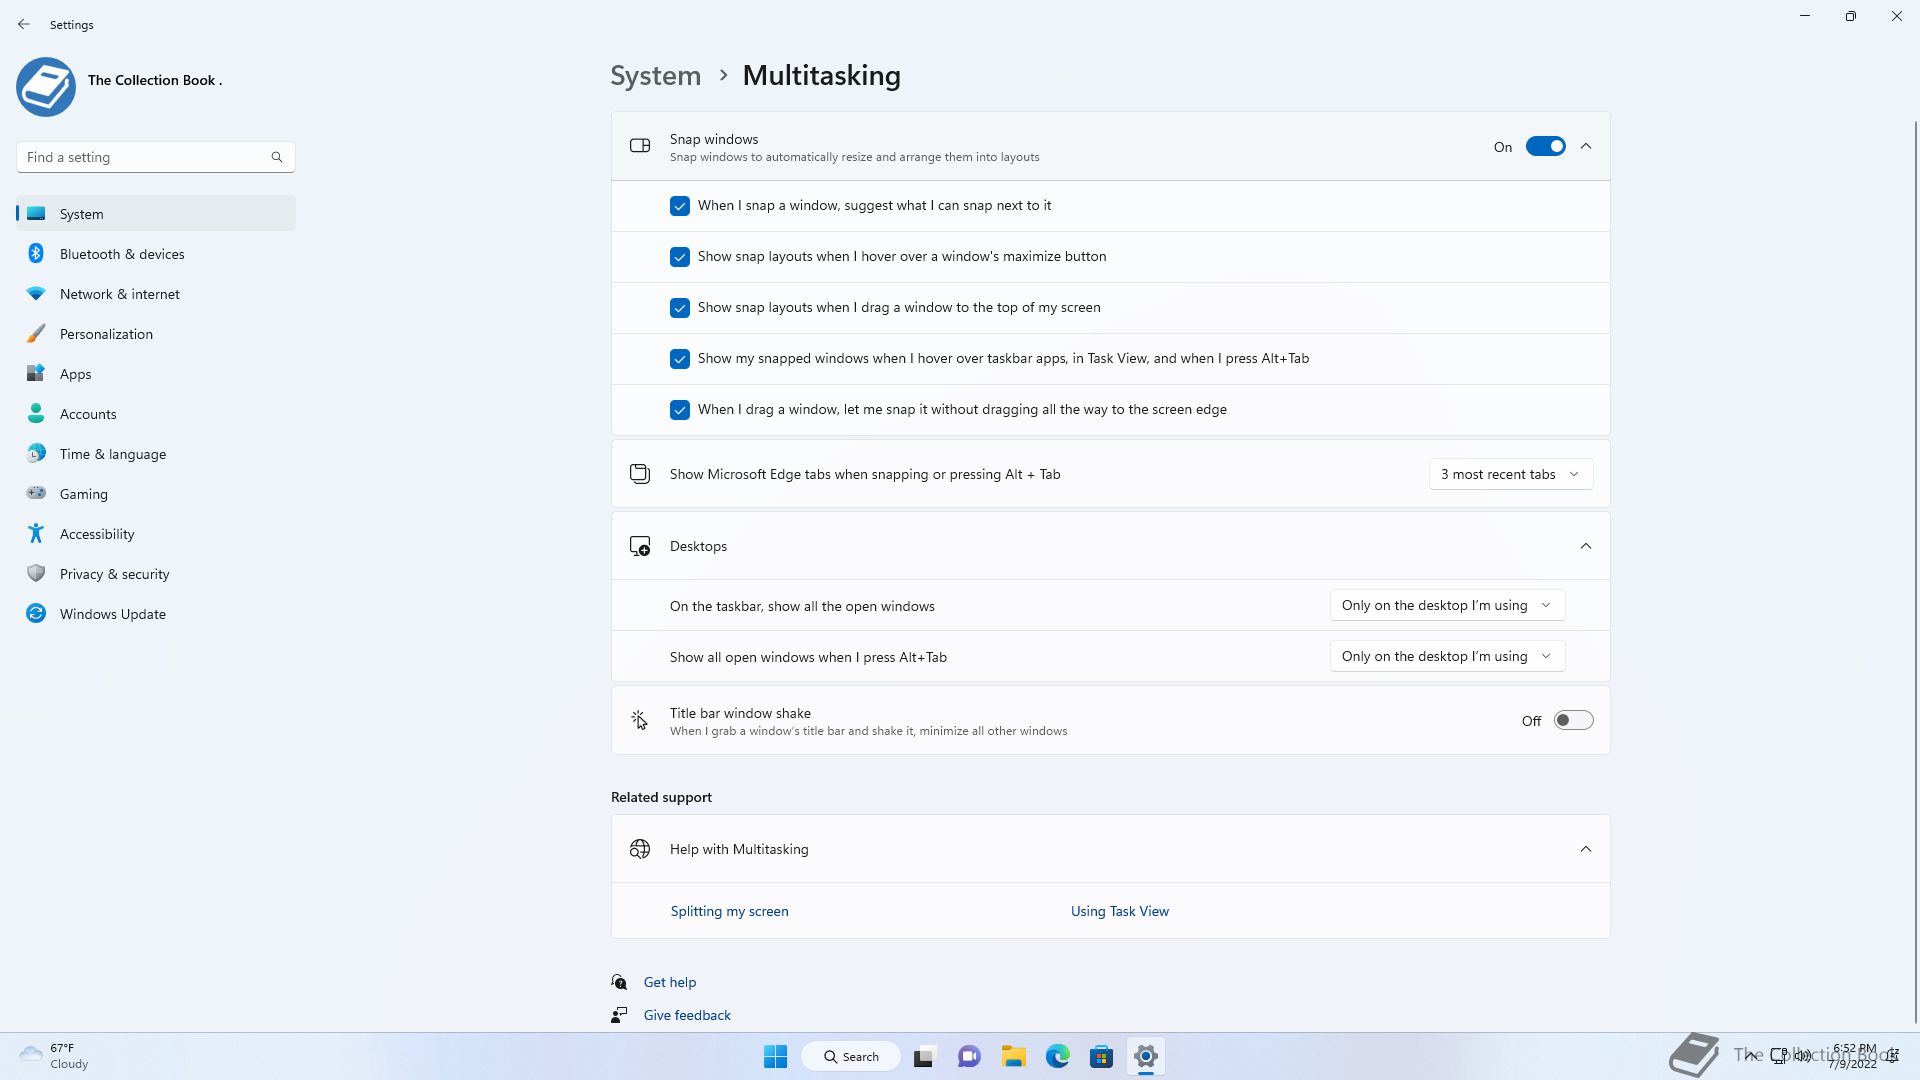Click The Collection Book profile avatar
Image resolution: width=1920 pixels, height=1080 pixels.
click(x=46, y=87)
